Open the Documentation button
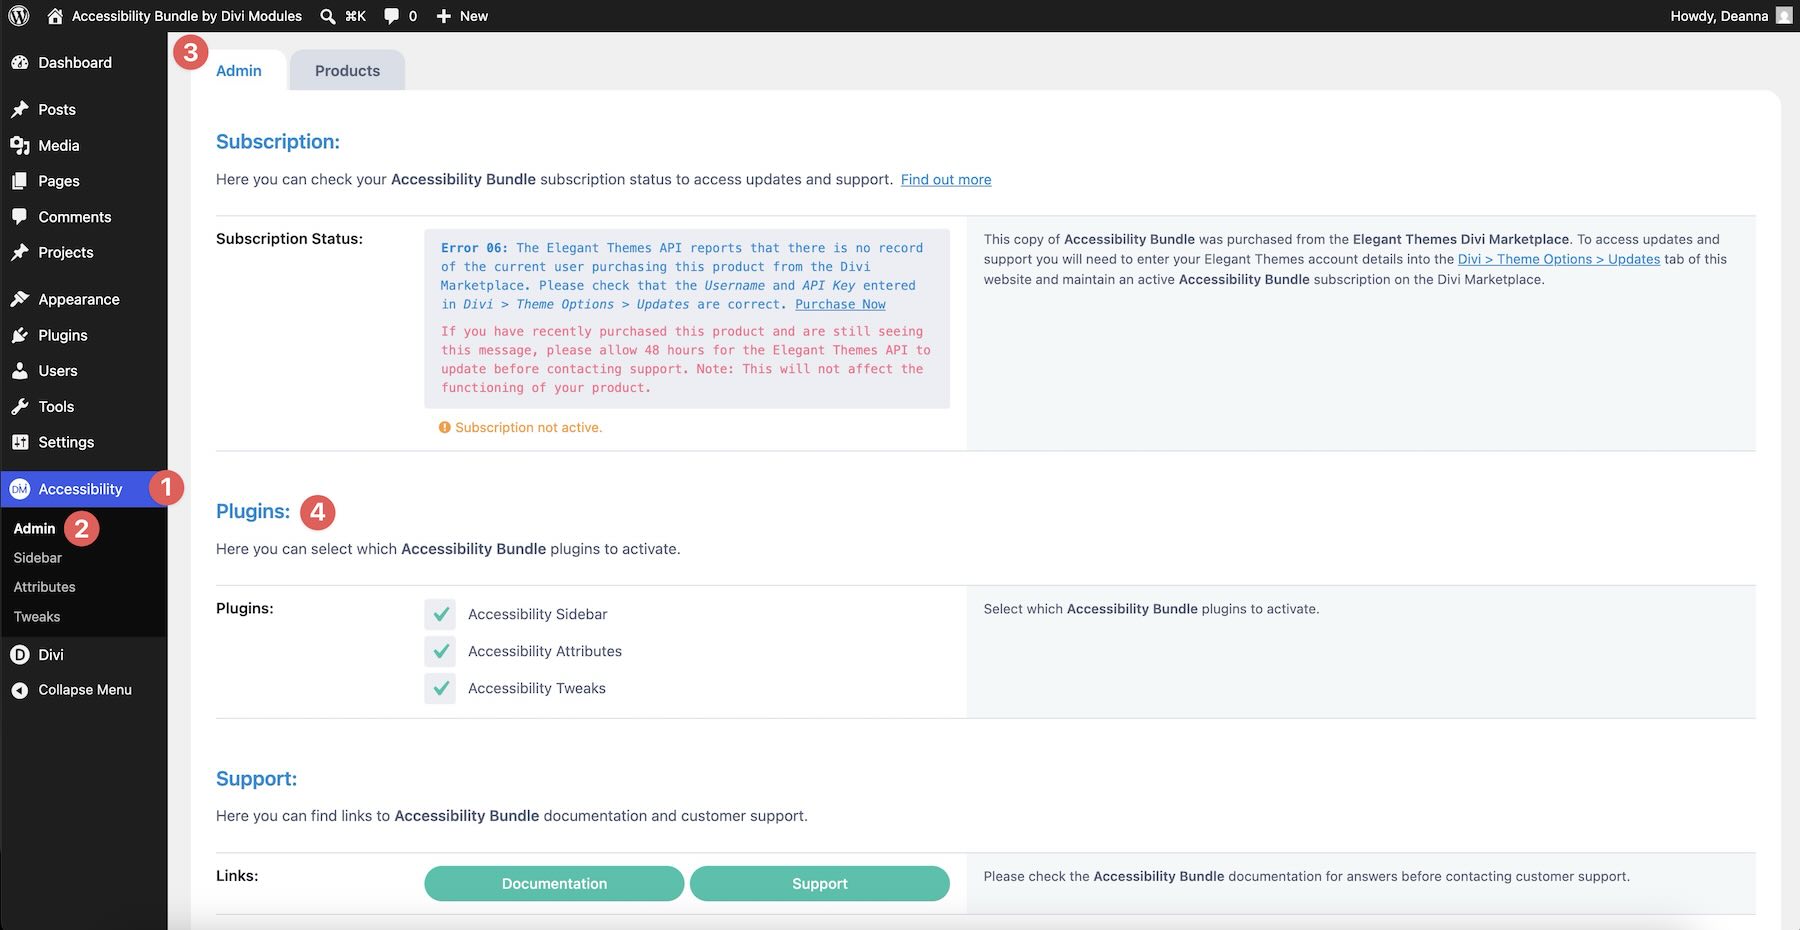1800x930 pixels. pyautogui.click(x=554, y=884)
